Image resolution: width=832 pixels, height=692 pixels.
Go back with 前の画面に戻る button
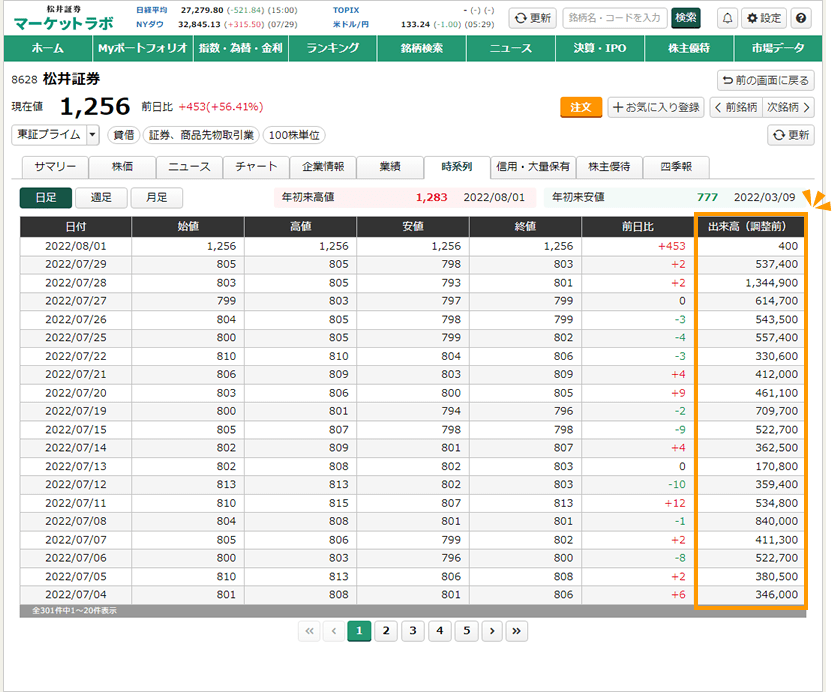766,81
